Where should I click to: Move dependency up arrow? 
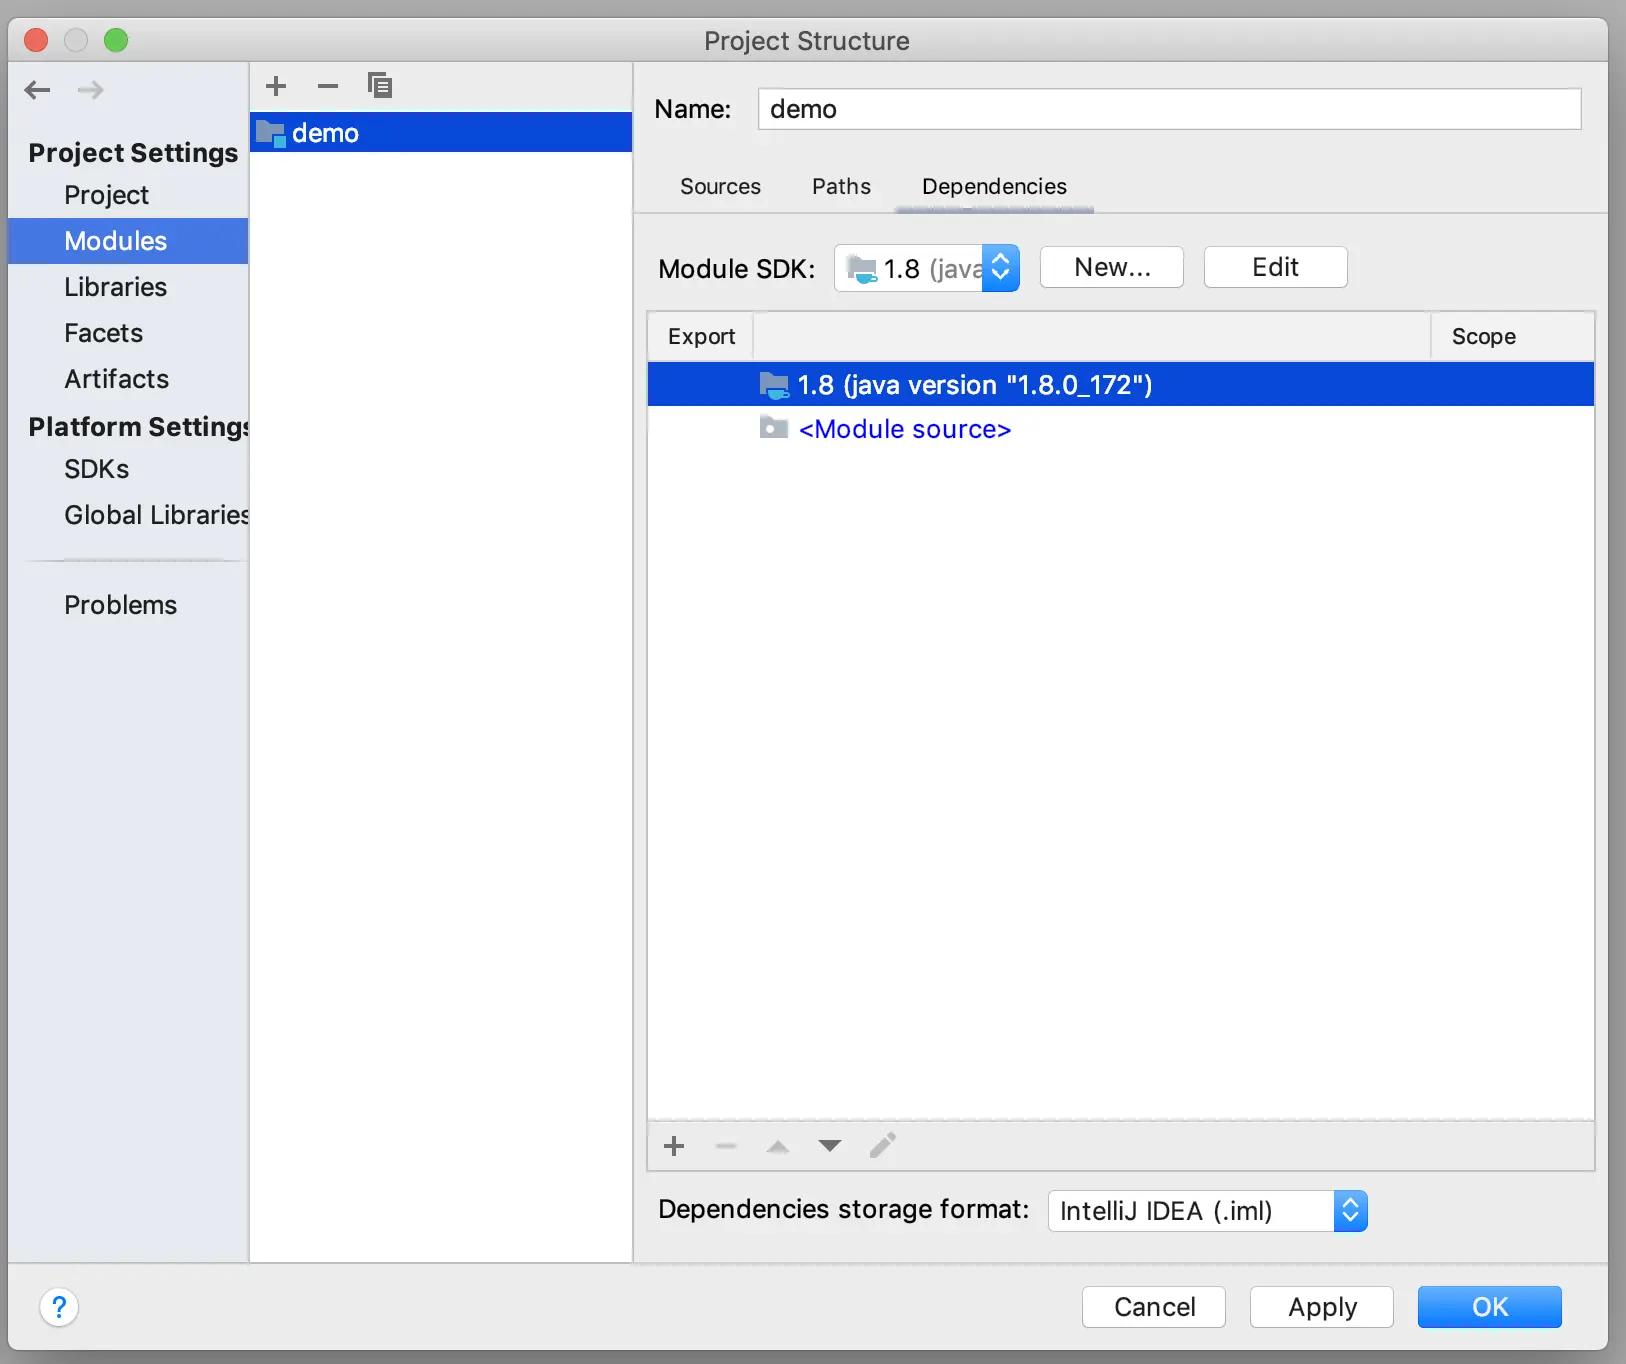[778, 1146]
